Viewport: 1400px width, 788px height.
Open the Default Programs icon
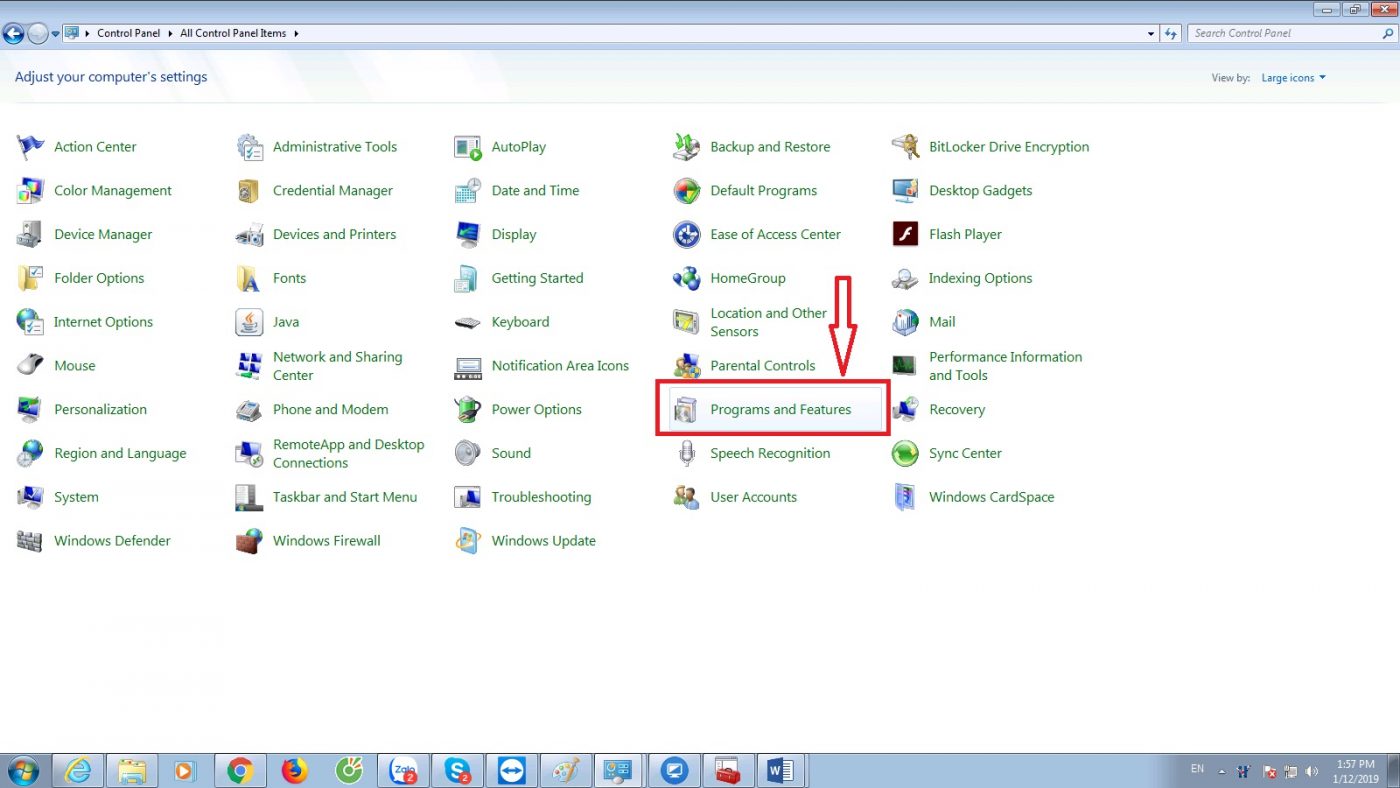pos(686,191)
